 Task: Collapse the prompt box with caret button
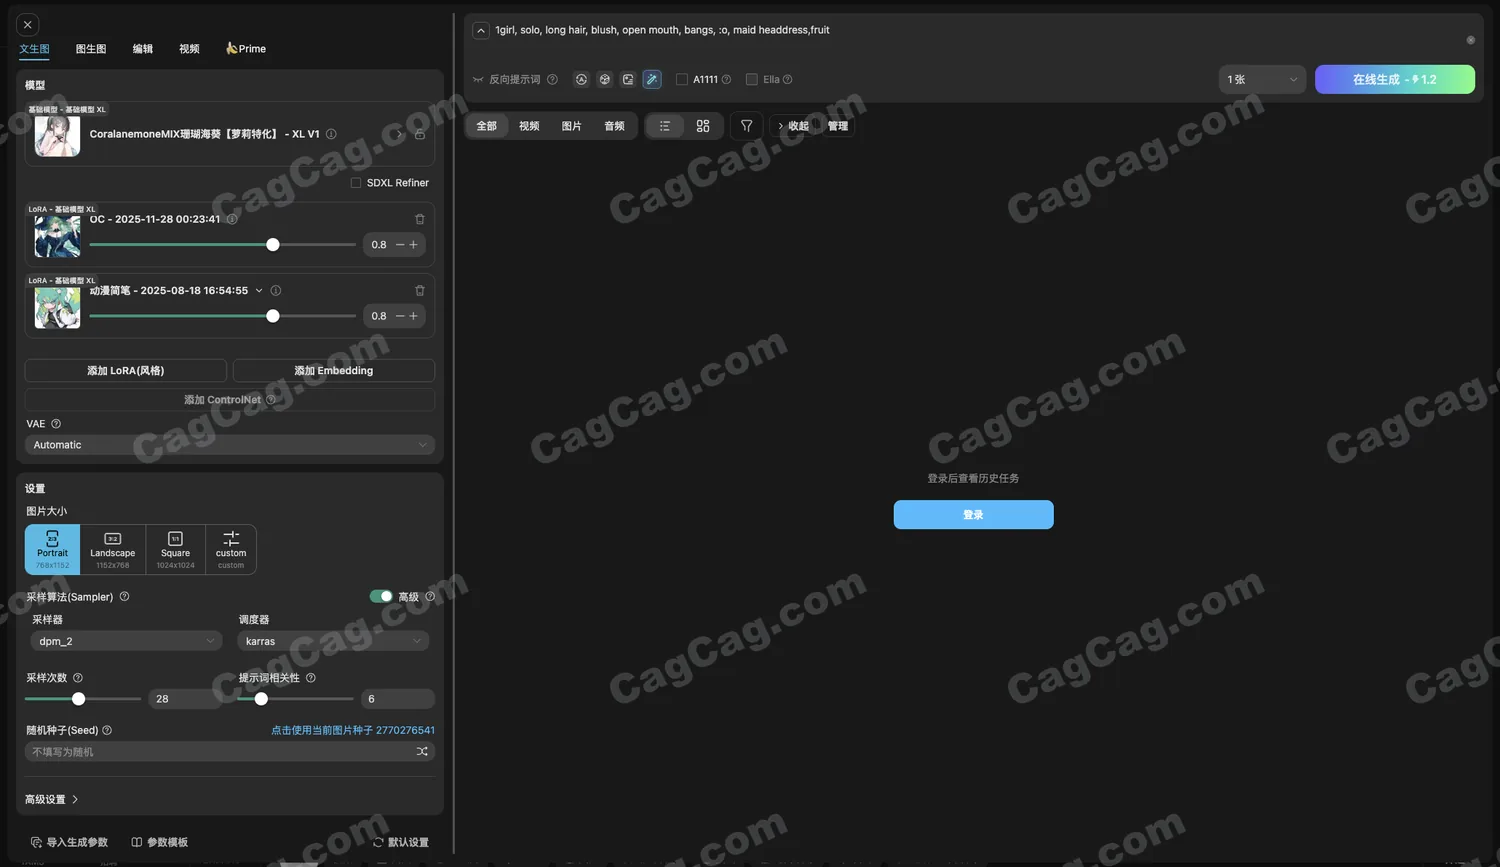481,30
